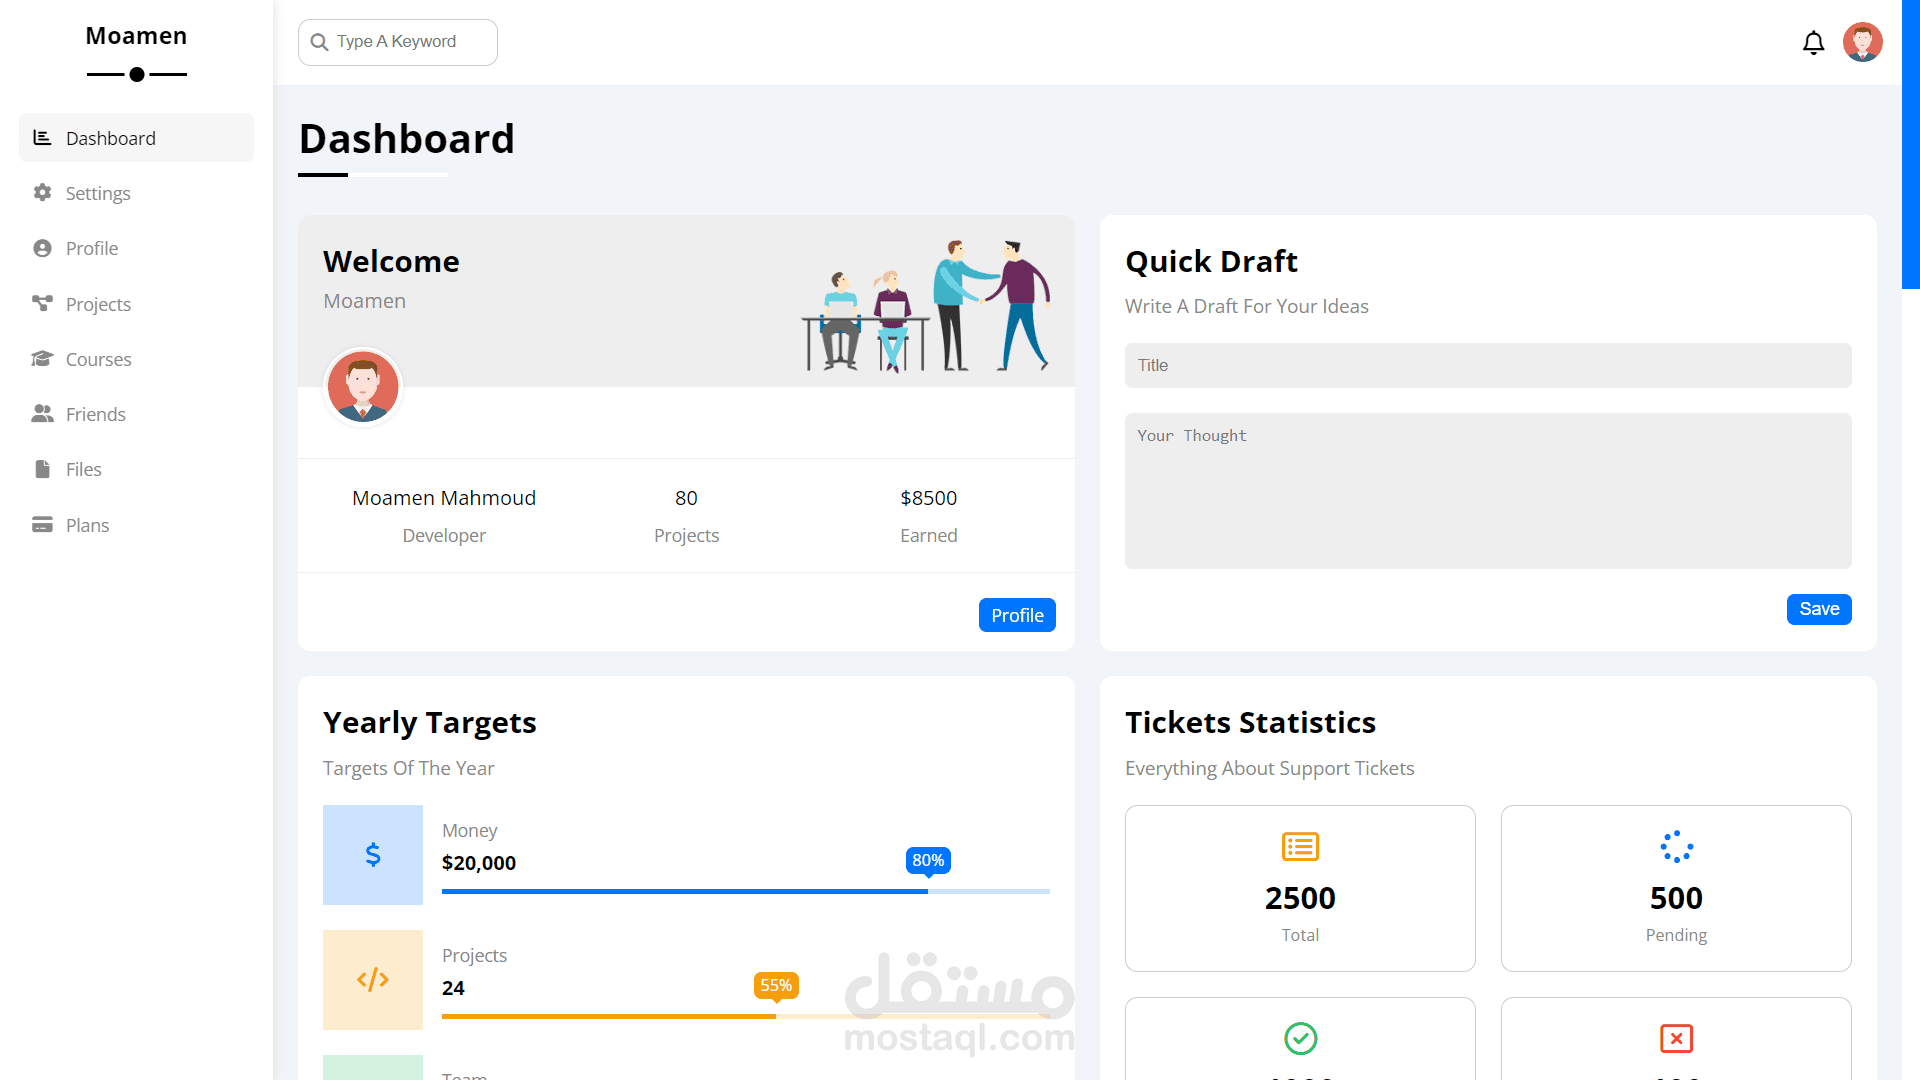Go to Profile in the sidebar
Screen dimensions: 1920x1080
click(x=136, y=248)
